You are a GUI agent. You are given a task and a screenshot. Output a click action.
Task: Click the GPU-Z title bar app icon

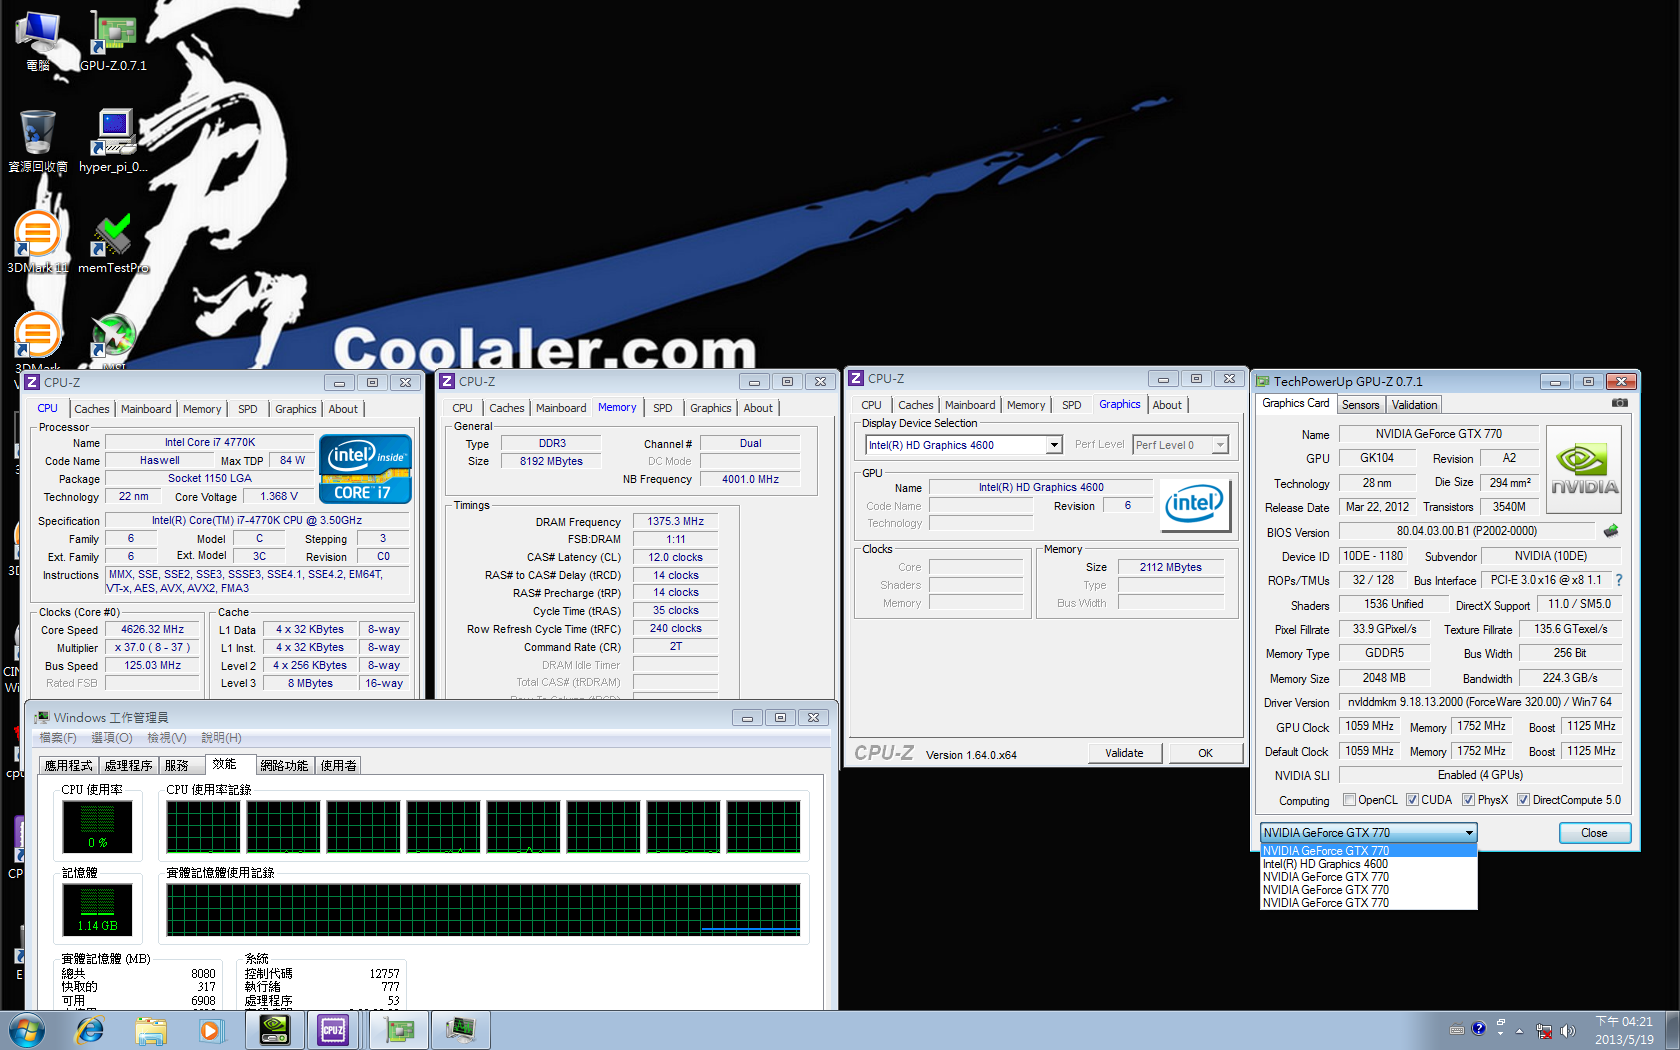[1263, 381]
